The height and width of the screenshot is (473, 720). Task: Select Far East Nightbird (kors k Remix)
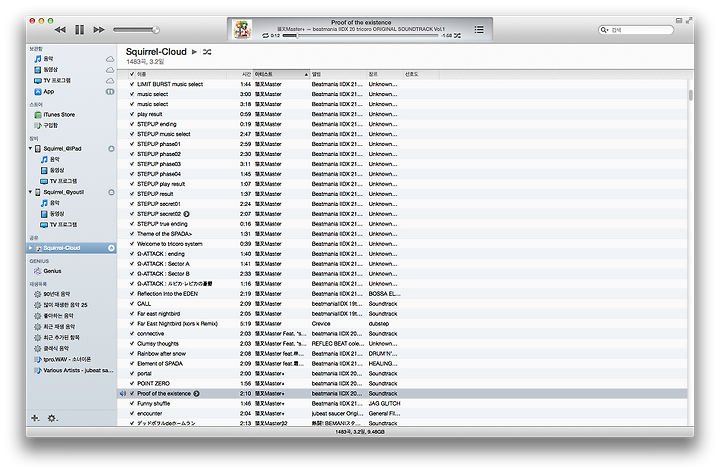tap(402, 323)
